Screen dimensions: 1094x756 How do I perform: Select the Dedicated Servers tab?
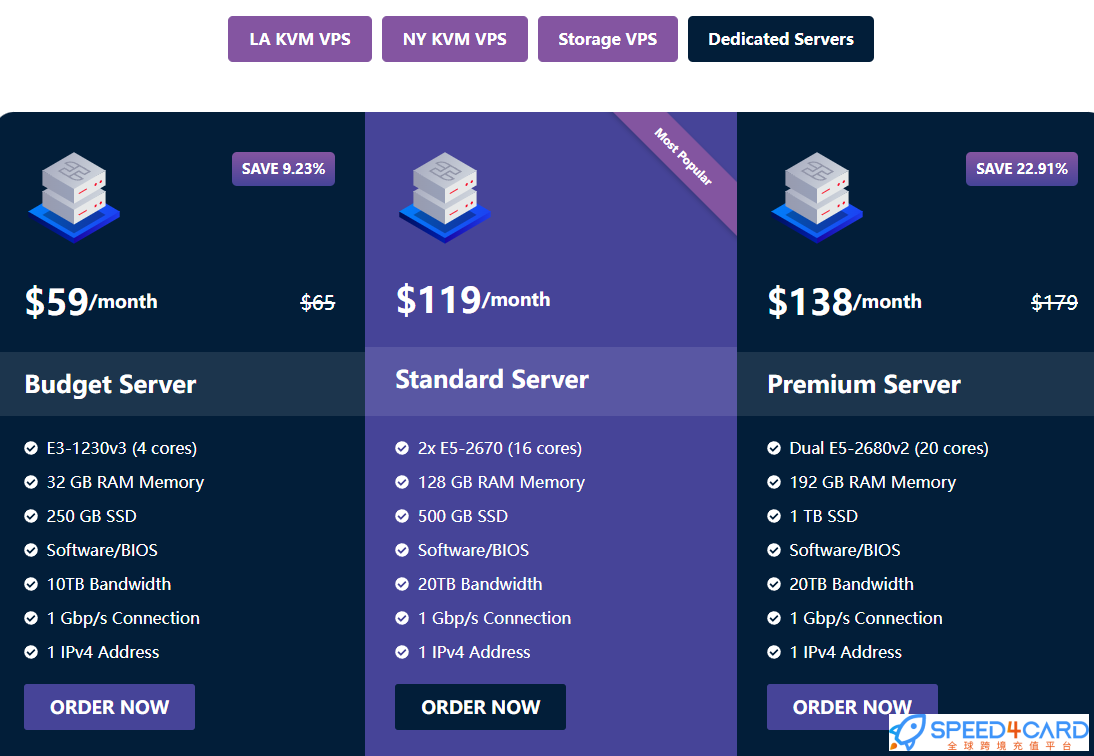780,39
